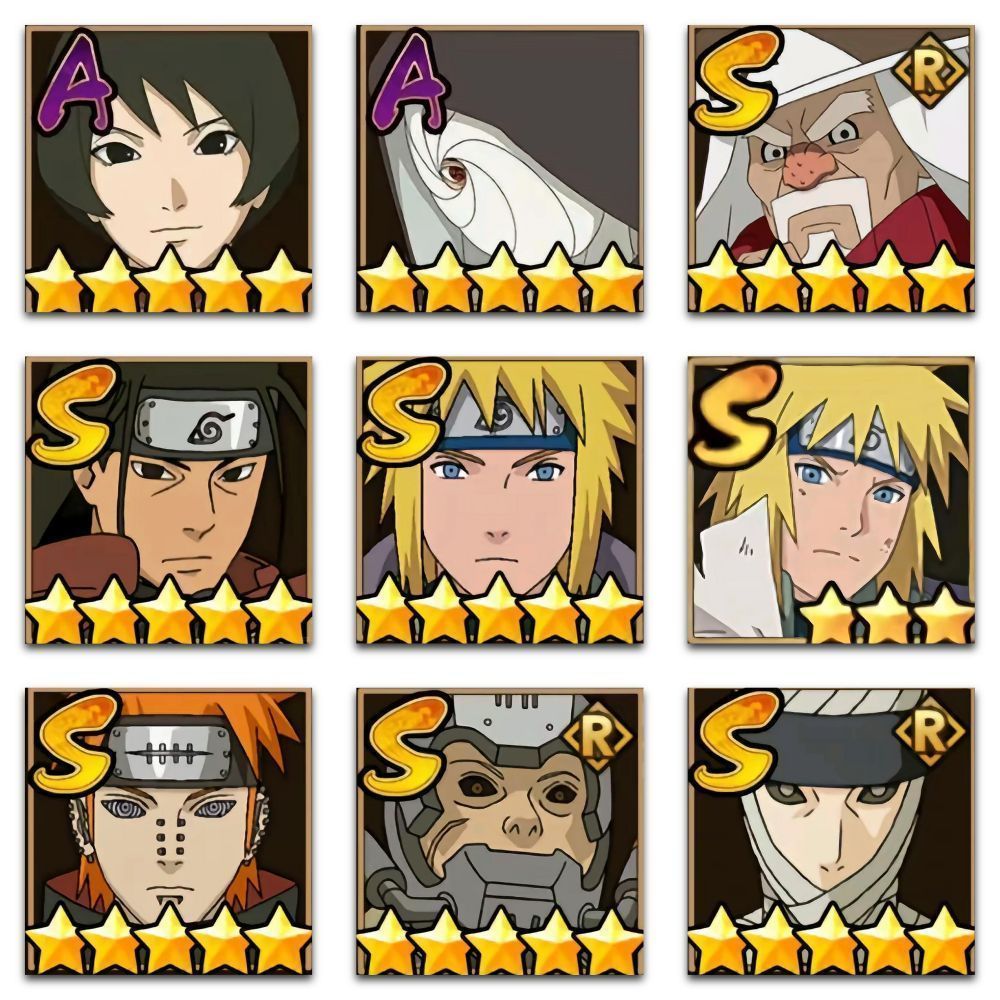Pick the blond ninja with three stars
The width and height of the screenshot is (1000, 1000).
click(x=831, y=500)
